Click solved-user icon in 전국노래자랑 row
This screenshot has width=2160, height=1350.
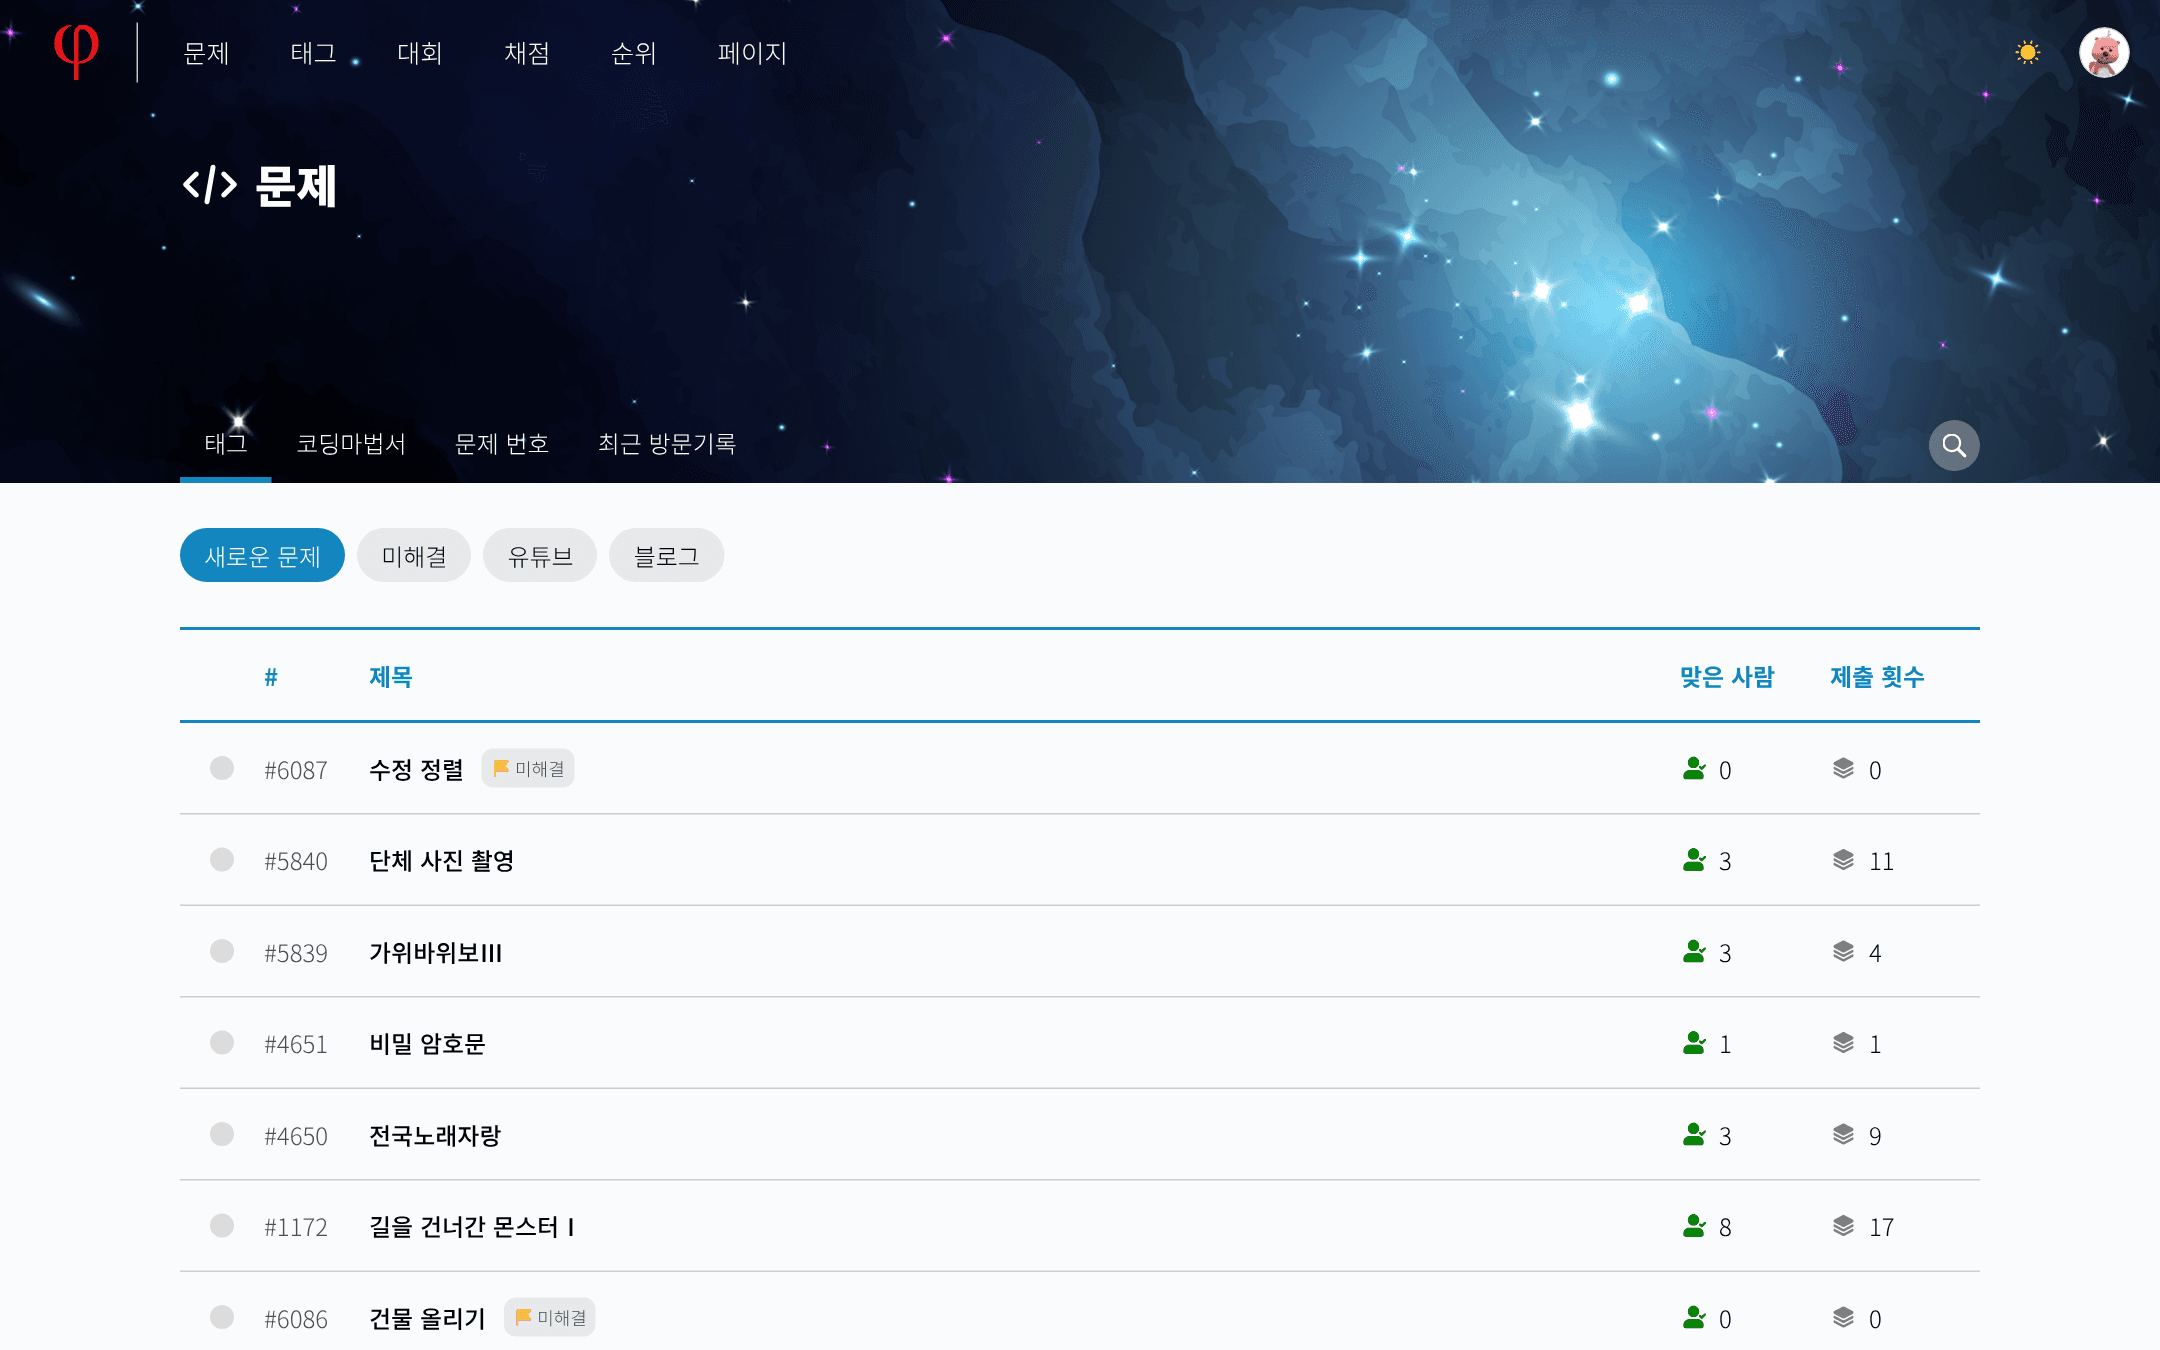click(1694, 1134)
